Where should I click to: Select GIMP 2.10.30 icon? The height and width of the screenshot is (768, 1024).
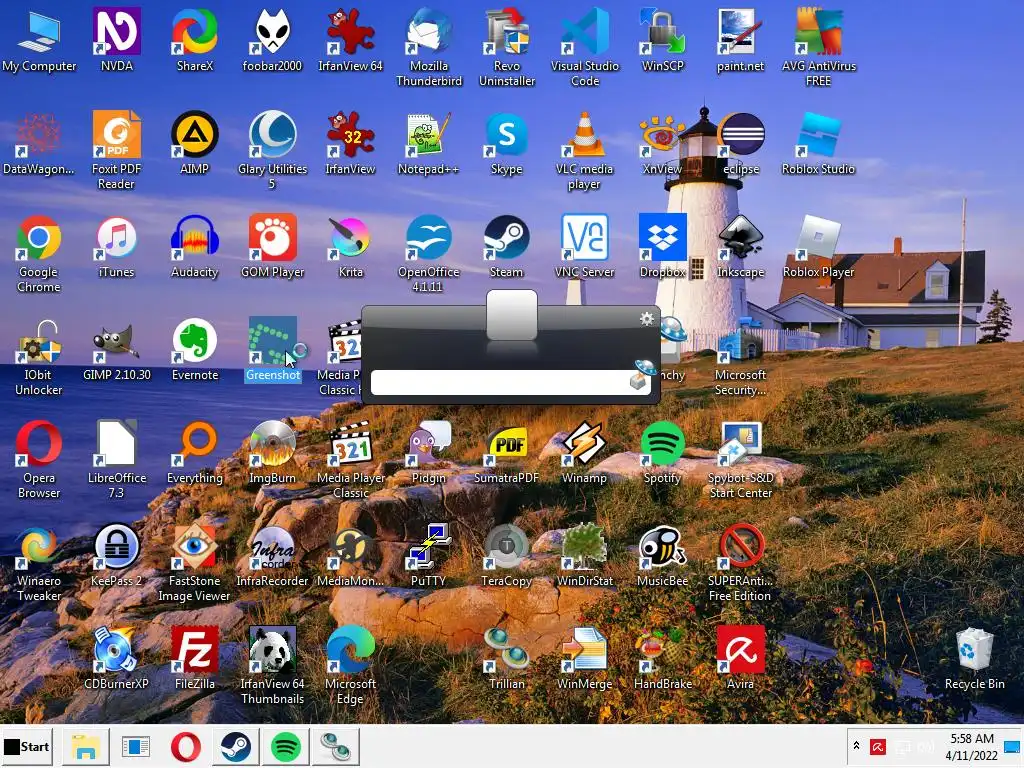(x=116, y=349)
